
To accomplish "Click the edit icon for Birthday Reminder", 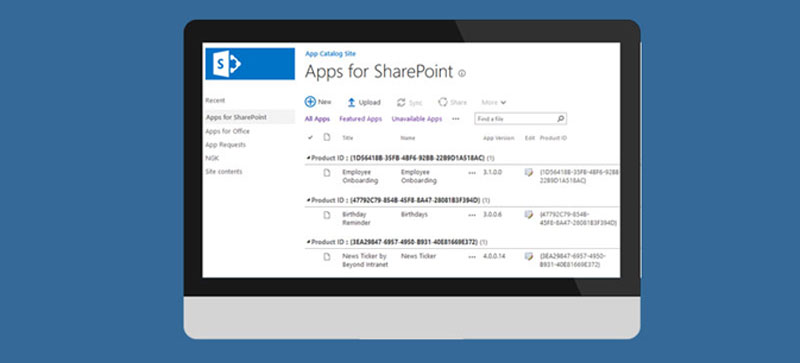I will pos(529,214).
